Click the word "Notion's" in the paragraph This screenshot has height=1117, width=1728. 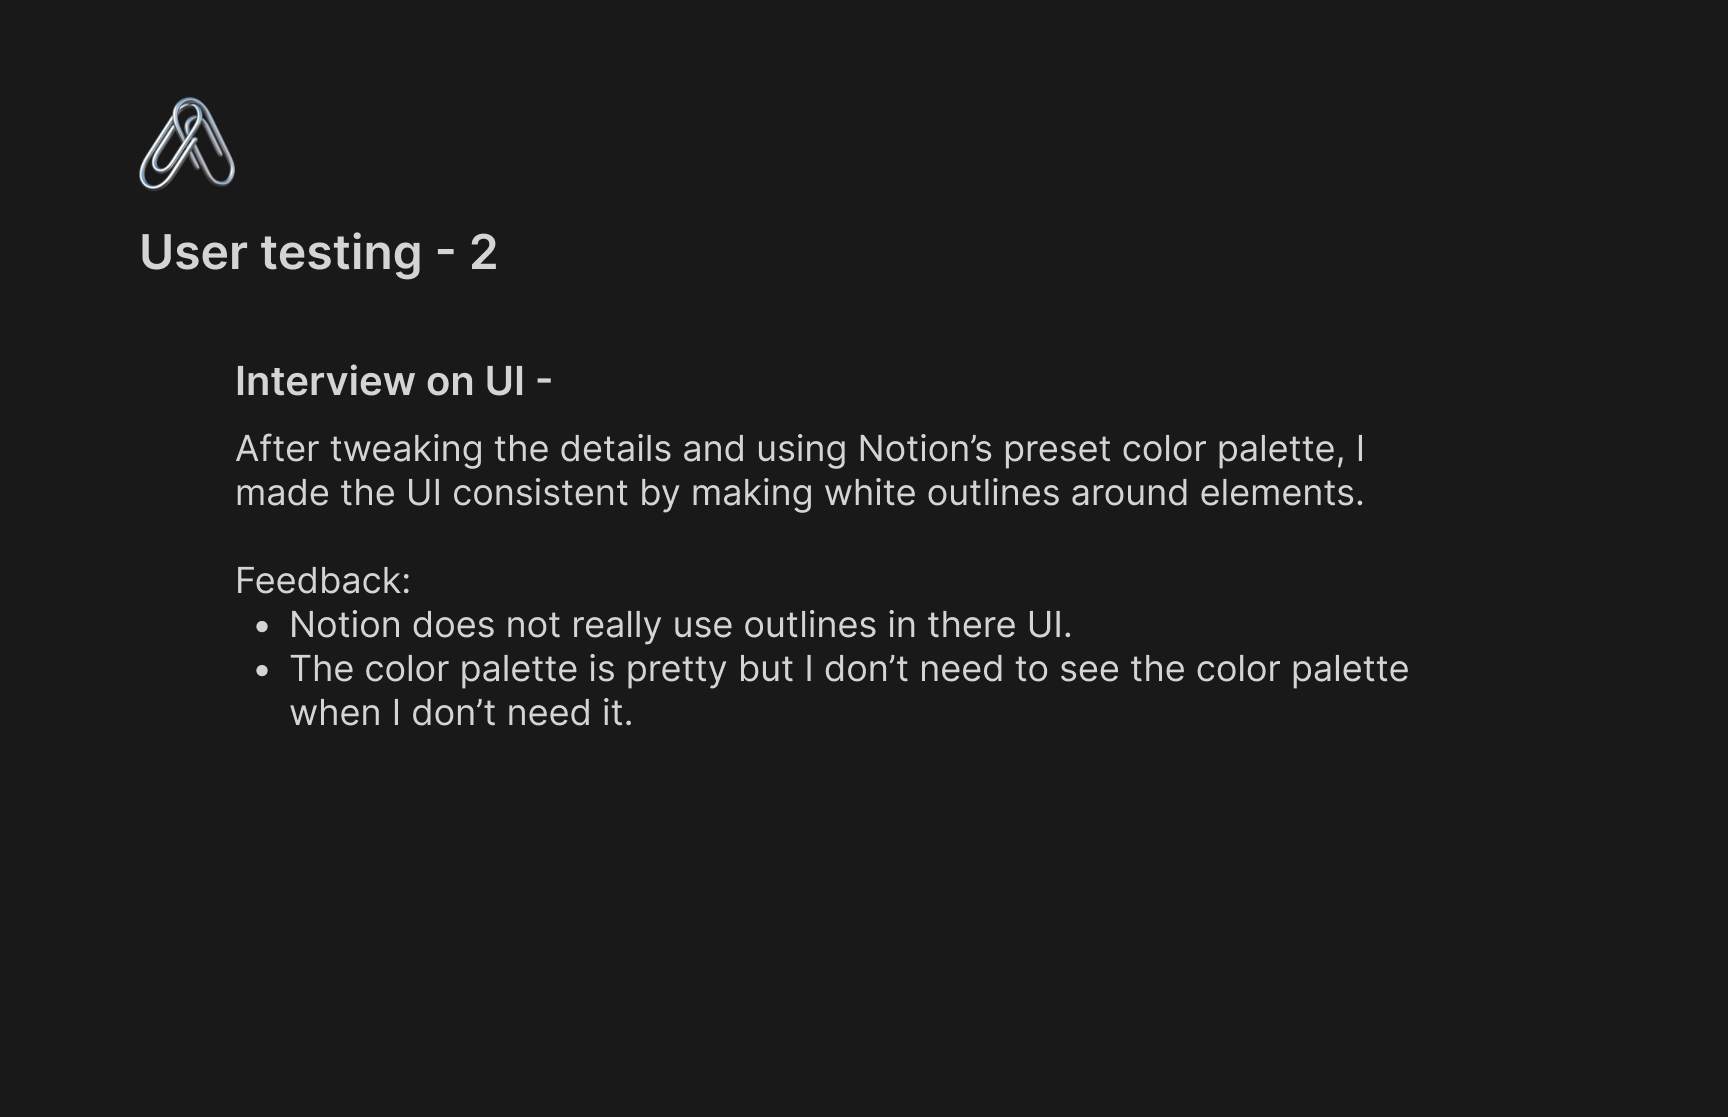pos(925,449)
